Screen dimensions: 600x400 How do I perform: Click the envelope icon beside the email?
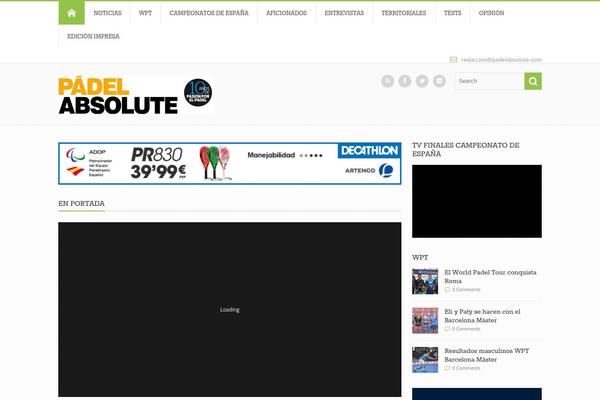click(453, 60)
